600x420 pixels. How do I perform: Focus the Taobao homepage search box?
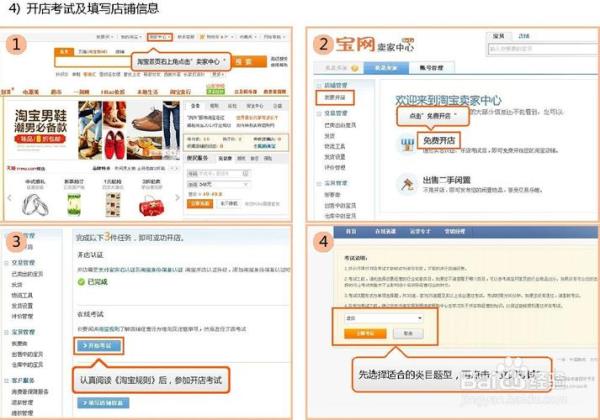pos(93,62)
